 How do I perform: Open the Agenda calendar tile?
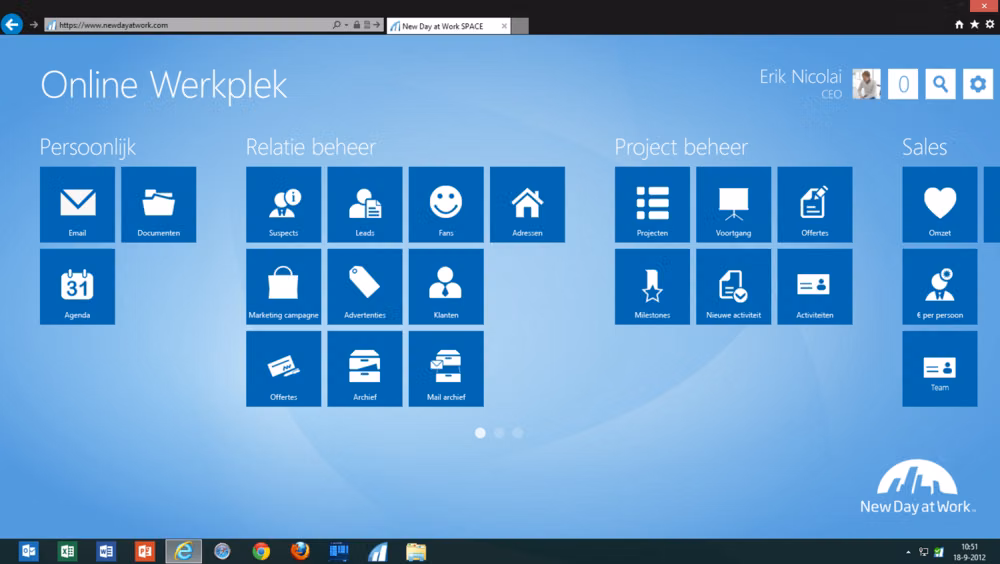(x=77, y=286)
